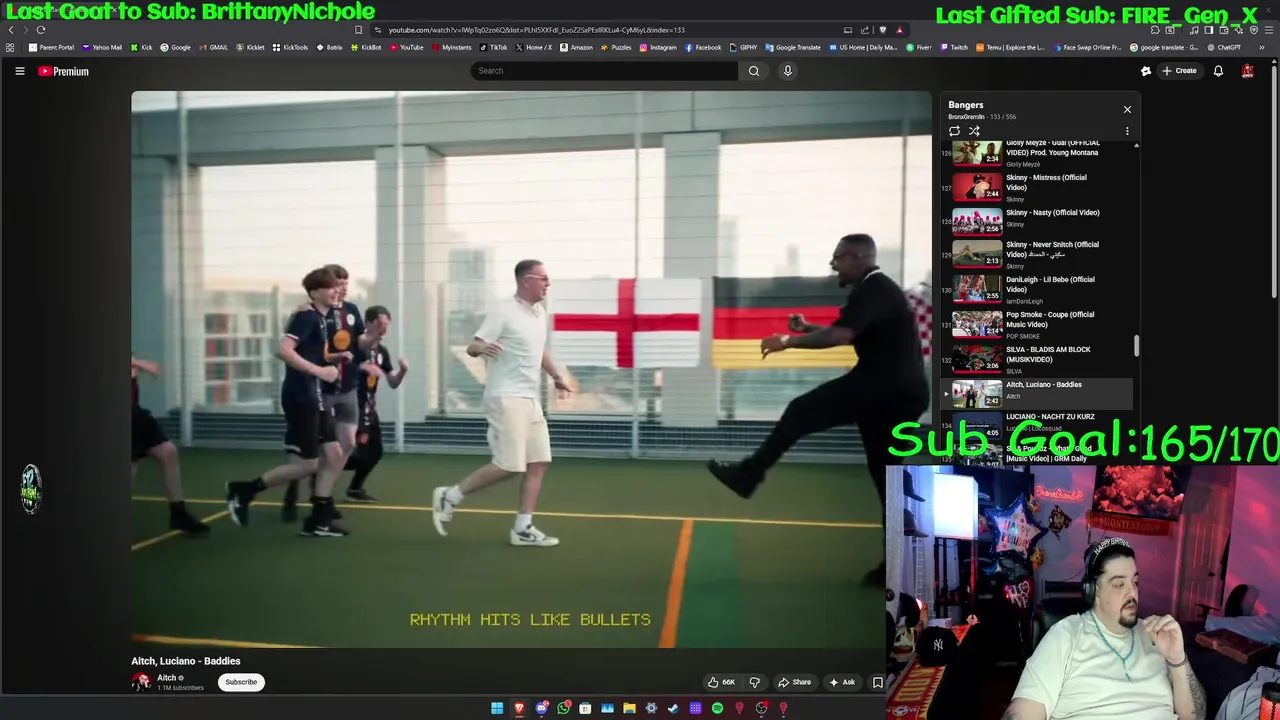Dislike the Baddies video
1280x720 pixels.
pos(755,682)
